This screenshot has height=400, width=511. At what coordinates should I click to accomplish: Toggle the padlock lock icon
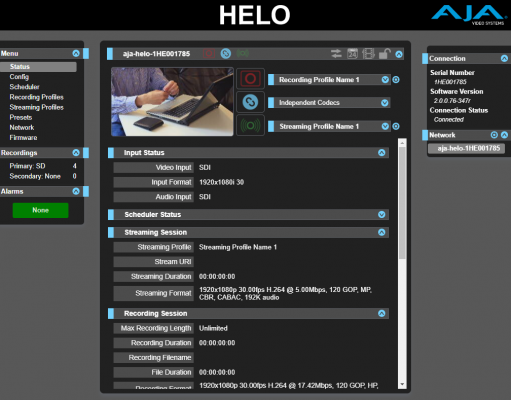tap(385, 54)
